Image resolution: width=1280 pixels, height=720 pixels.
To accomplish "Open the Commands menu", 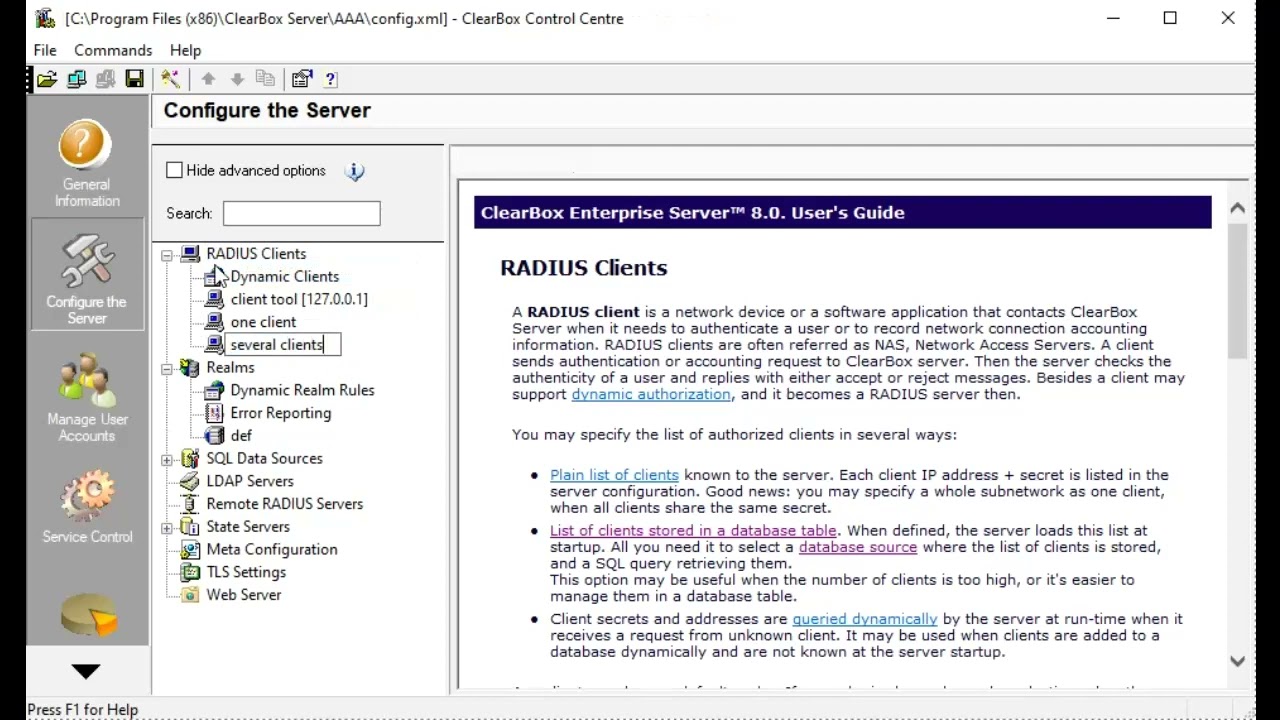I will (x=113, y=50).
